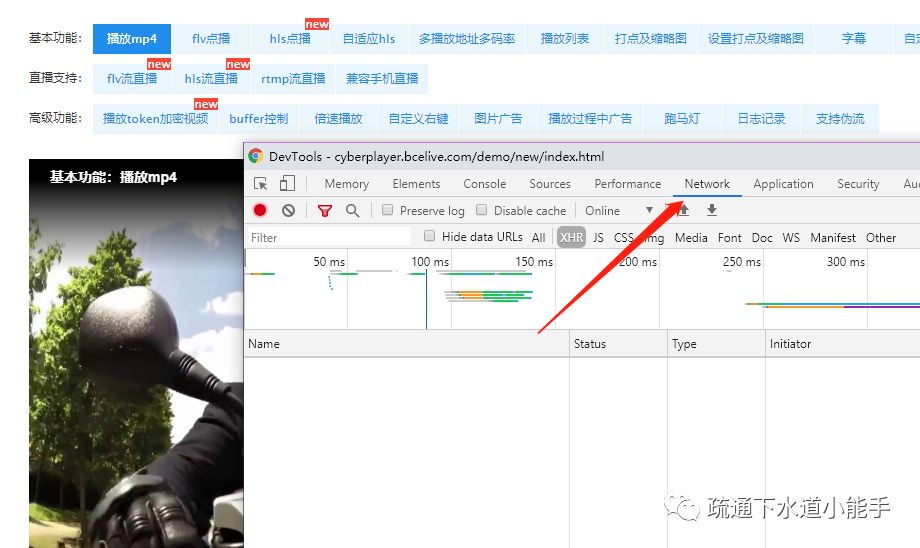Screen dimensions: 920x548
Task: Click the red record network log button
Action: pos(260,210)
